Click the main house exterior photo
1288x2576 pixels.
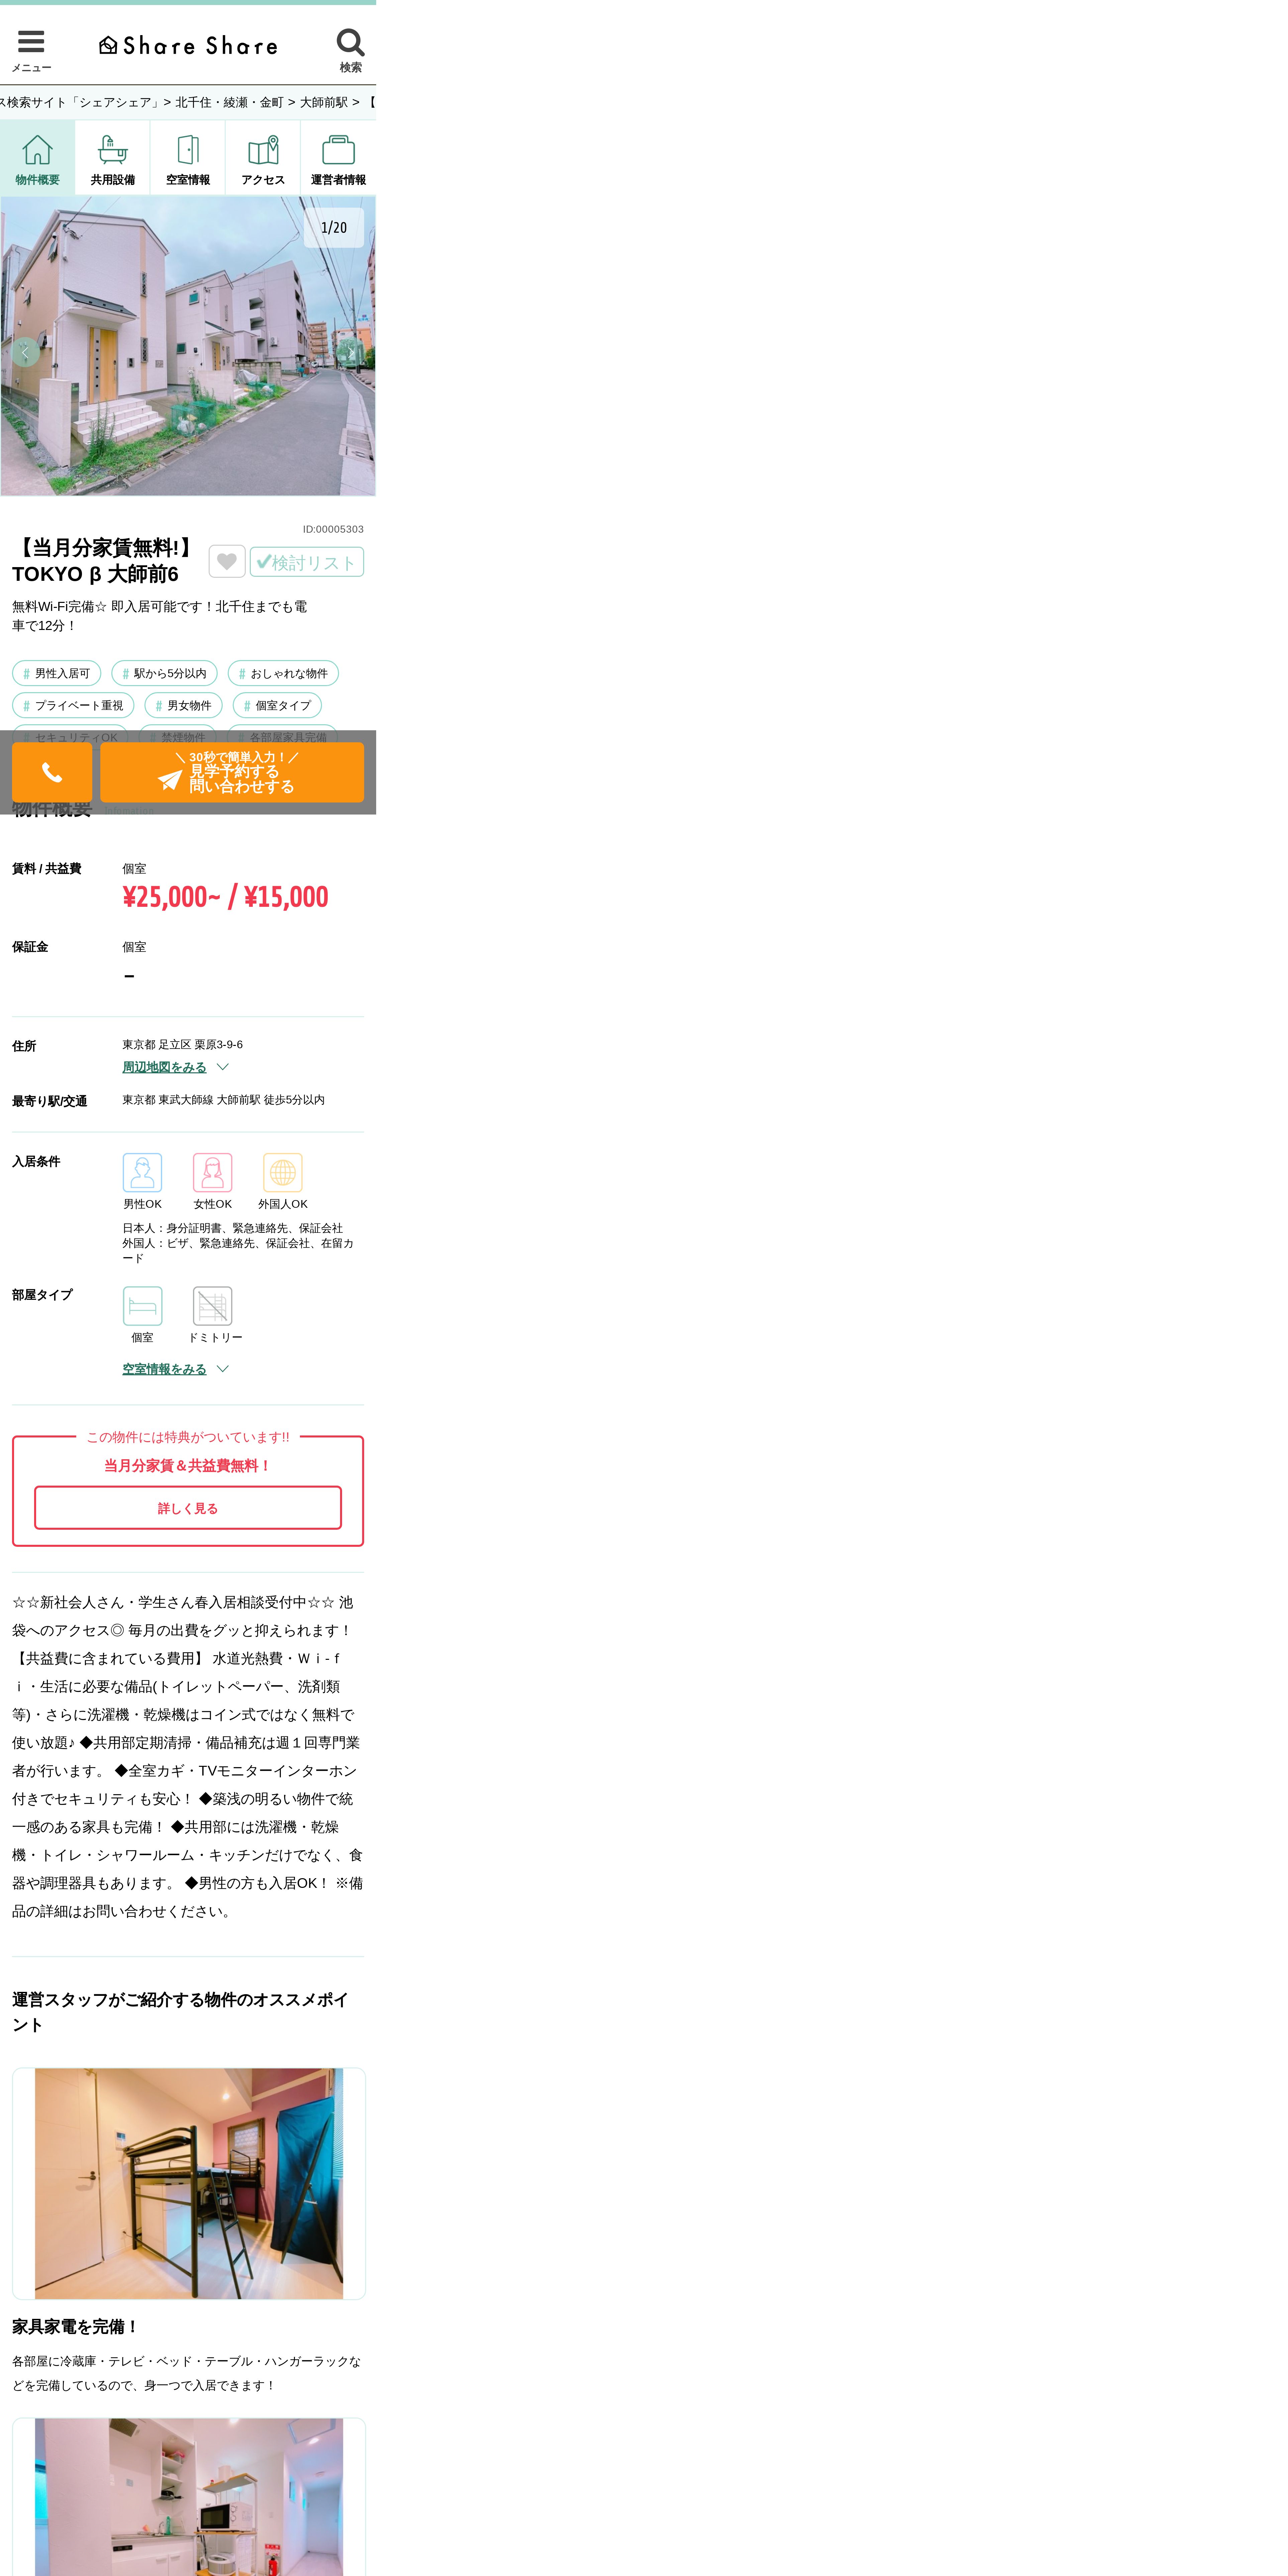click(188, 346)
